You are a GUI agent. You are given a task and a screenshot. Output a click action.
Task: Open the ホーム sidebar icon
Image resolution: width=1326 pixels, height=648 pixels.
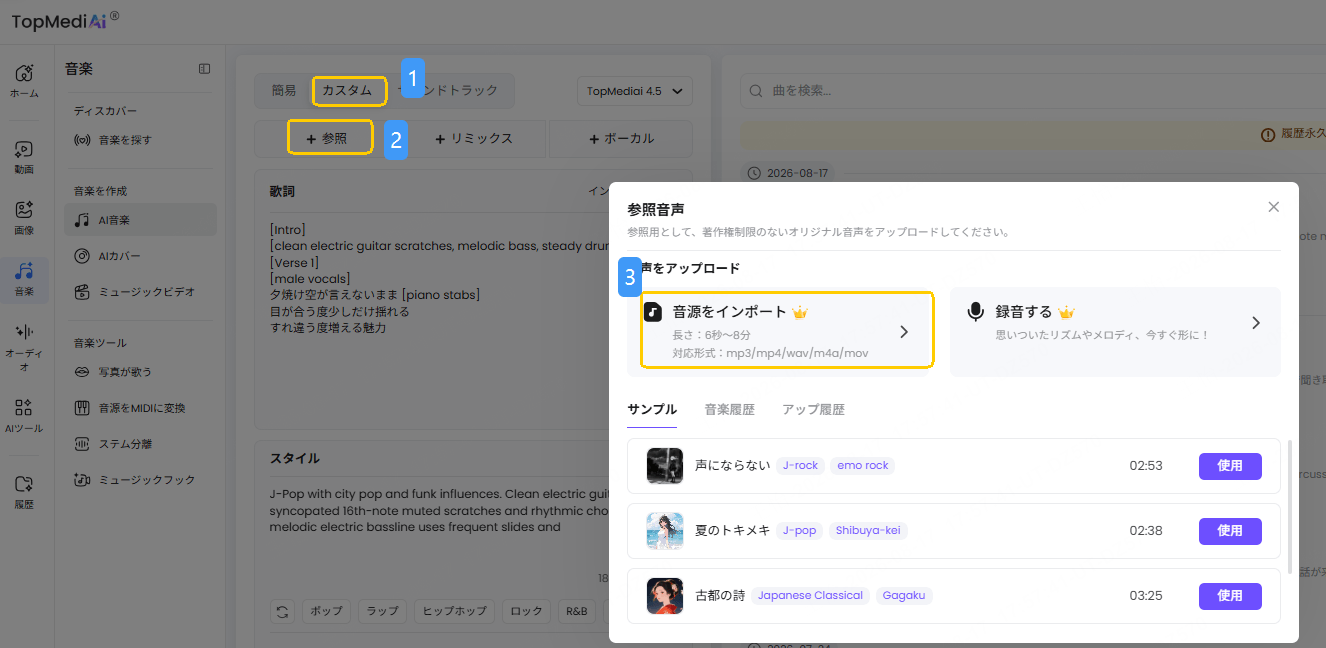click(x=24, y=80)
